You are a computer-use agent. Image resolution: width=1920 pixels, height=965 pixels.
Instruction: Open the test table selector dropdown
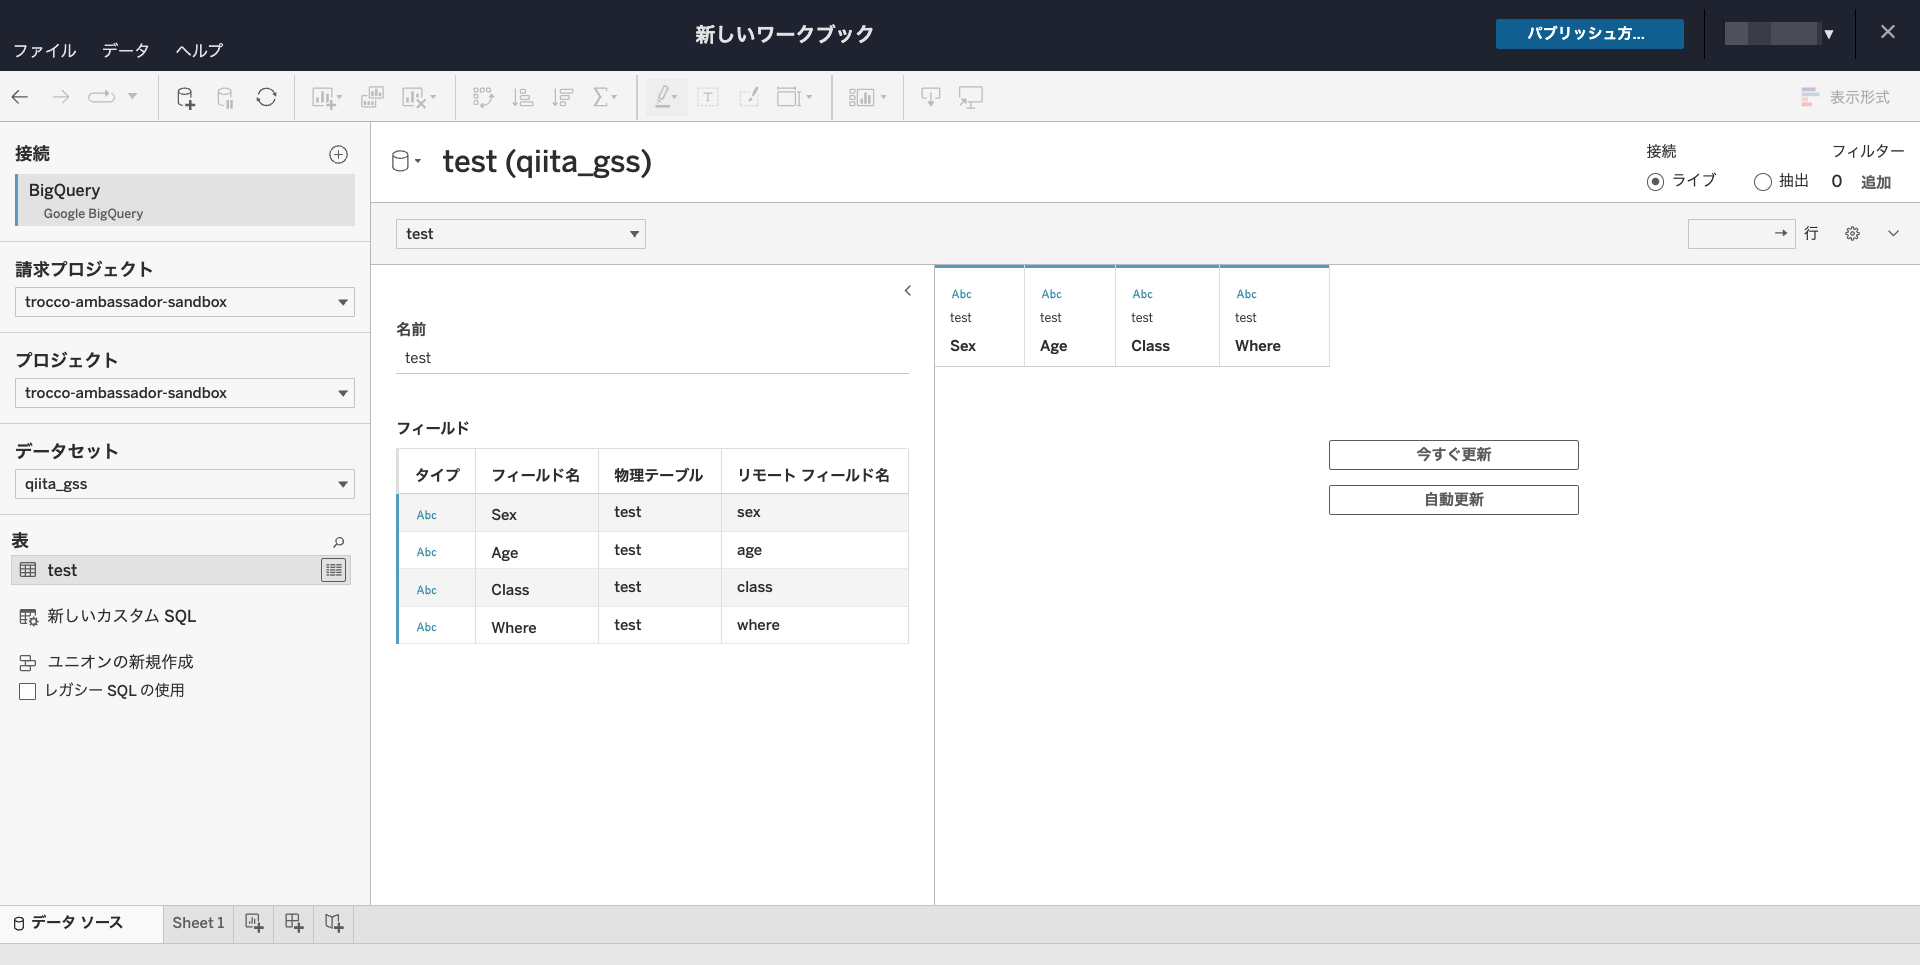tap(521, 234)
